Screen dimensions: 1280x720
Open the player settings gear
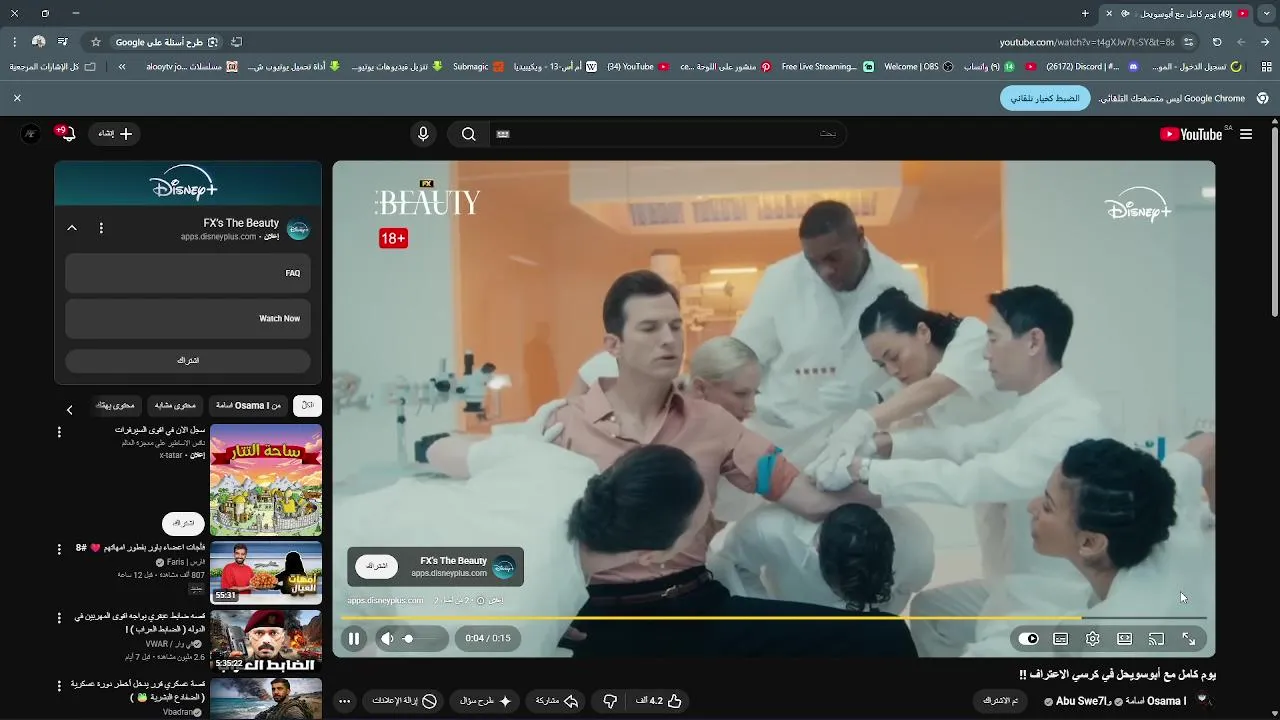coord(1093,639)
